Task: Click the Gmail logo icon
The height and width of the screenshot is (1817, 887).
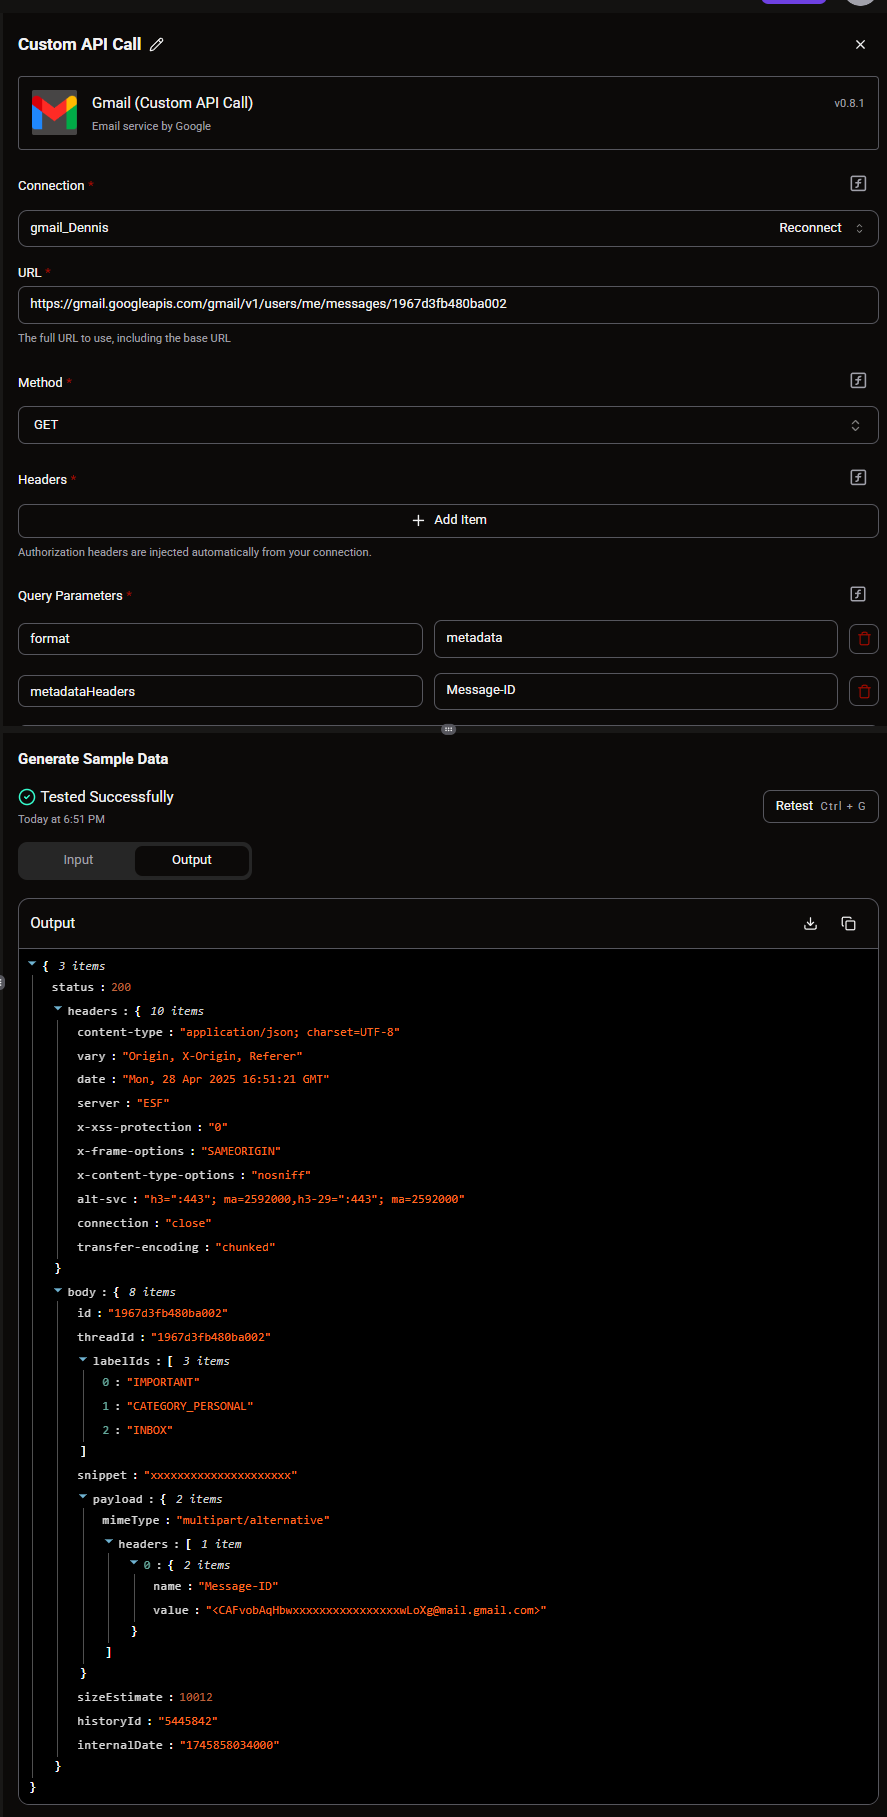Action: (54, 113)
